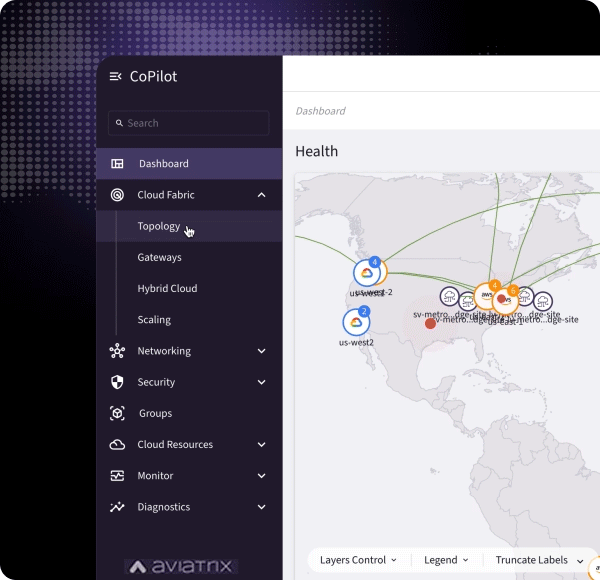600x580 pixels.
Task: Click the Groups cube icon
Action: (x=117, y=413)
